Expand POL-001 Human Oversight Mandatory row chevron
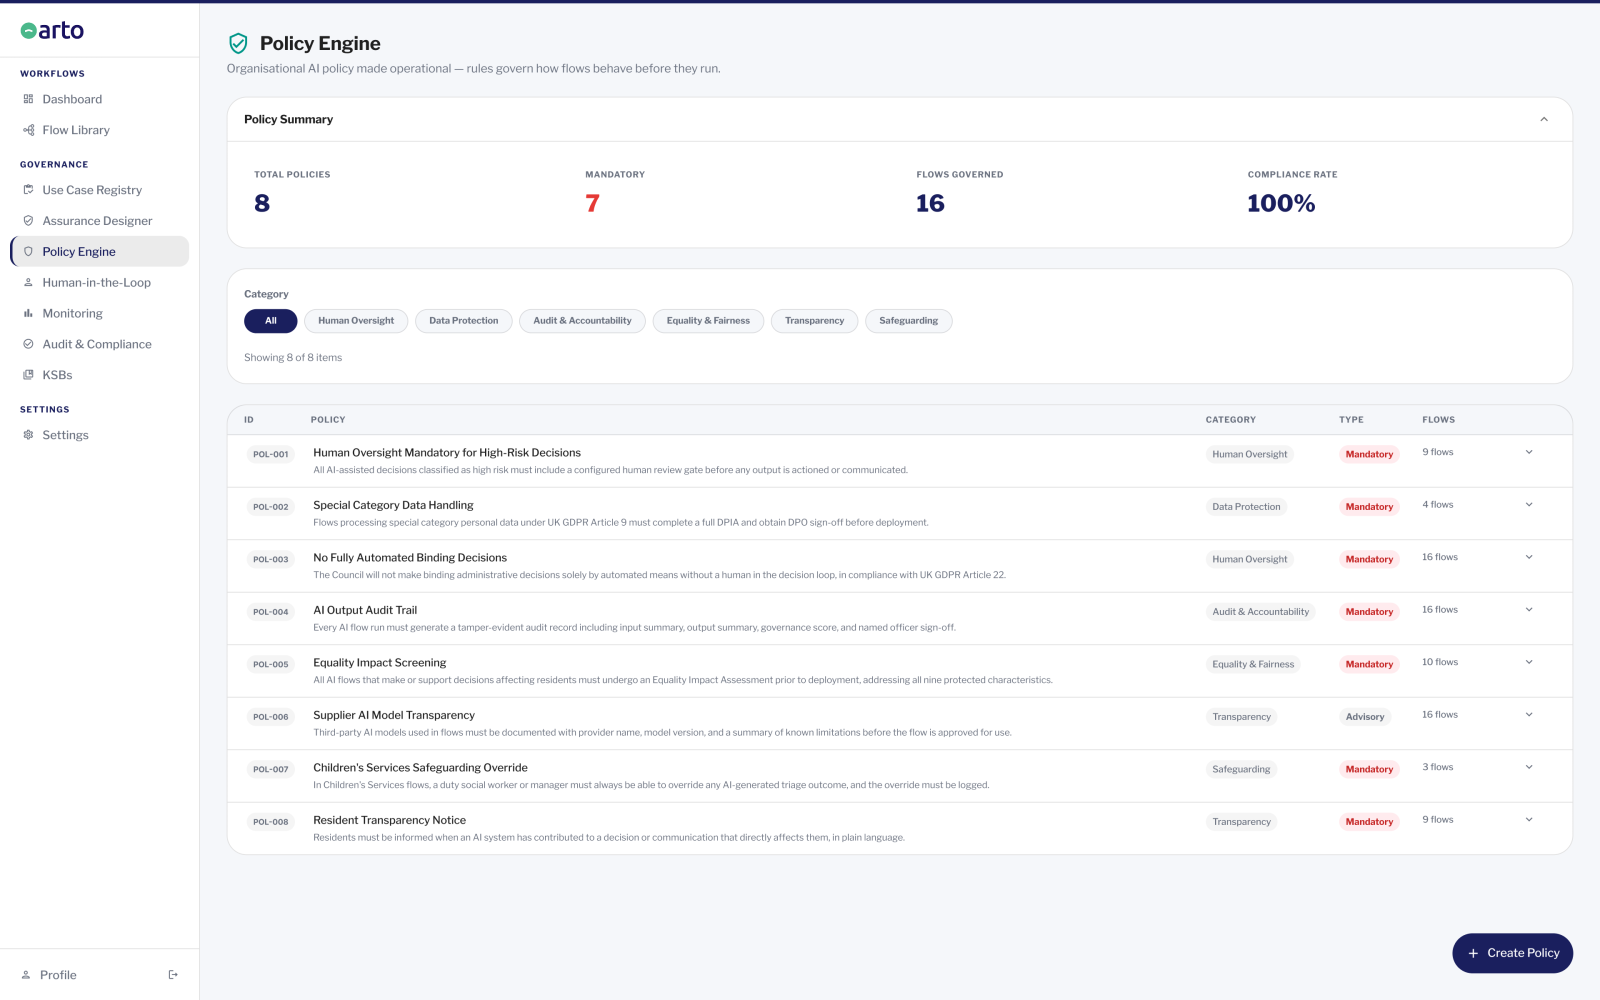 pos(1529,452)
